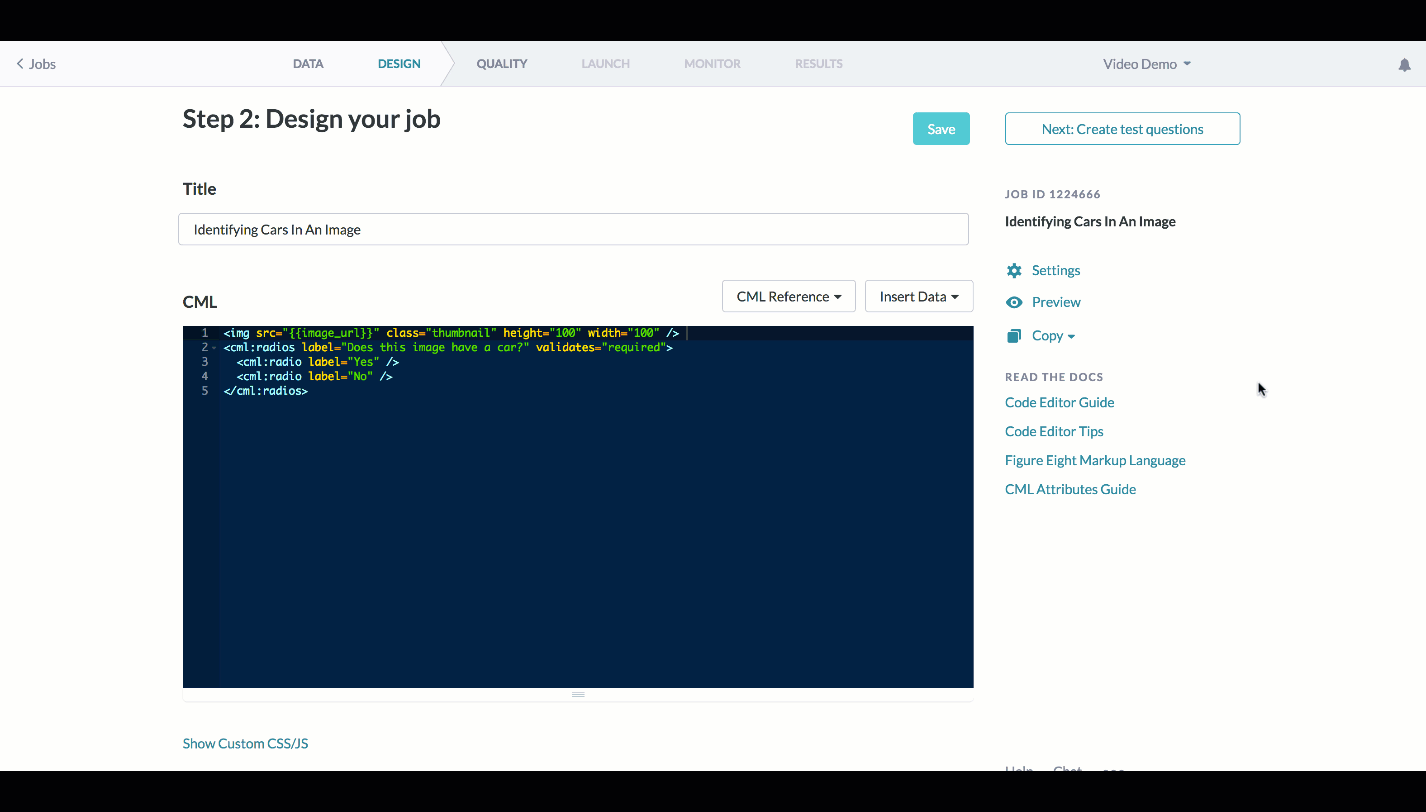Click the Copy documents icon
The width and height of the screenshot is (1426, 812).
pos(1014,336)
